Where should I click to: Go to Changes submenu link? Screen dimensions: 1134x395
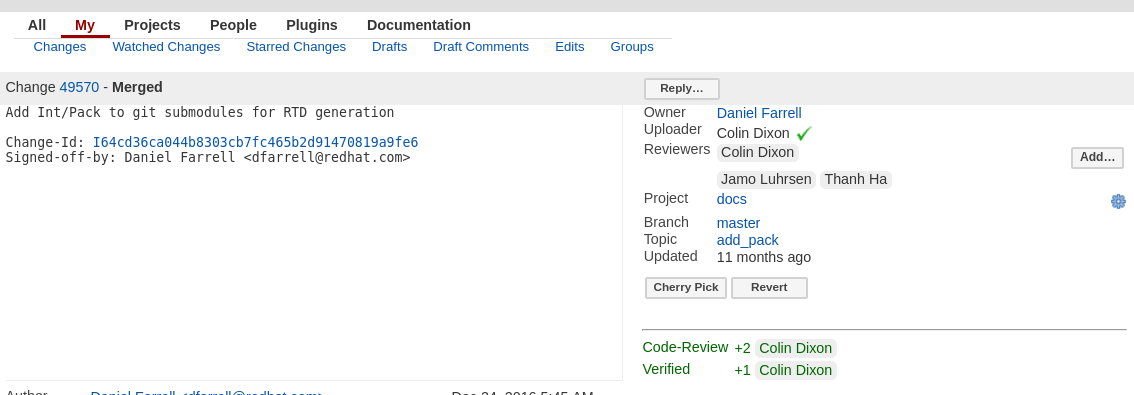[x=59, y=47]
